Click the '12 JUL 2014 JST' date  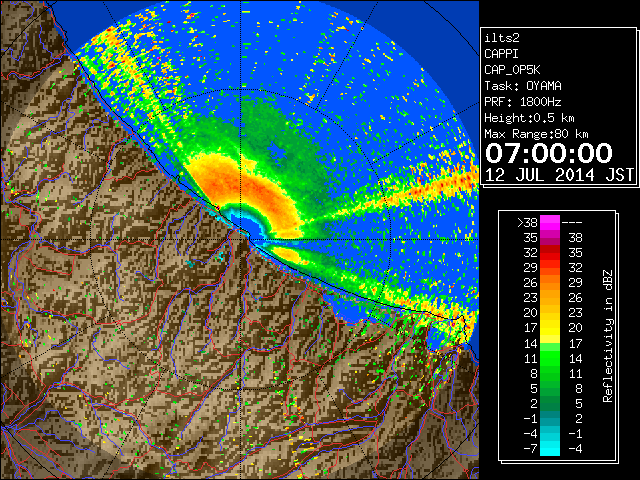tap(559, 175)
